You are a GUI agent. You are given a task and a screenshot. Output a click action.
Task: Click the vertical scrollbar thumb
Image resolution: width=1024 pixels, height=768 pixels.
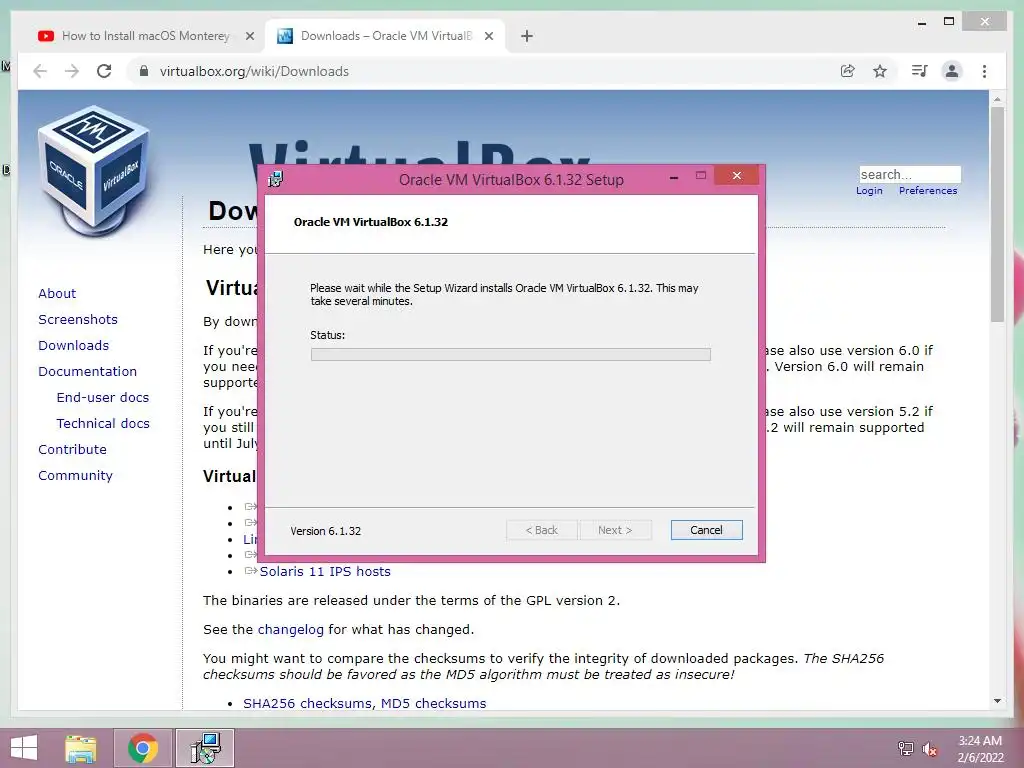click(997, 214)
